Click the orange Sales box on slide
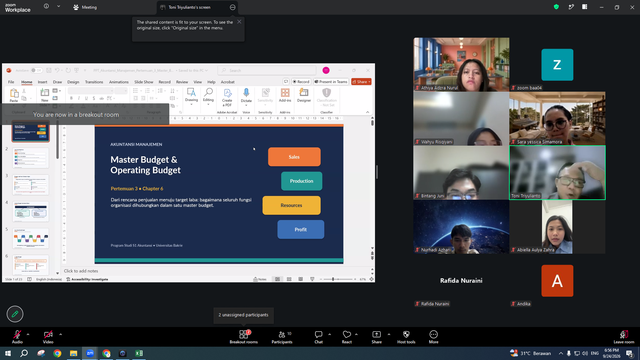Screen dimensions: 640x360 pyautogui.click(x=294, y=157)
